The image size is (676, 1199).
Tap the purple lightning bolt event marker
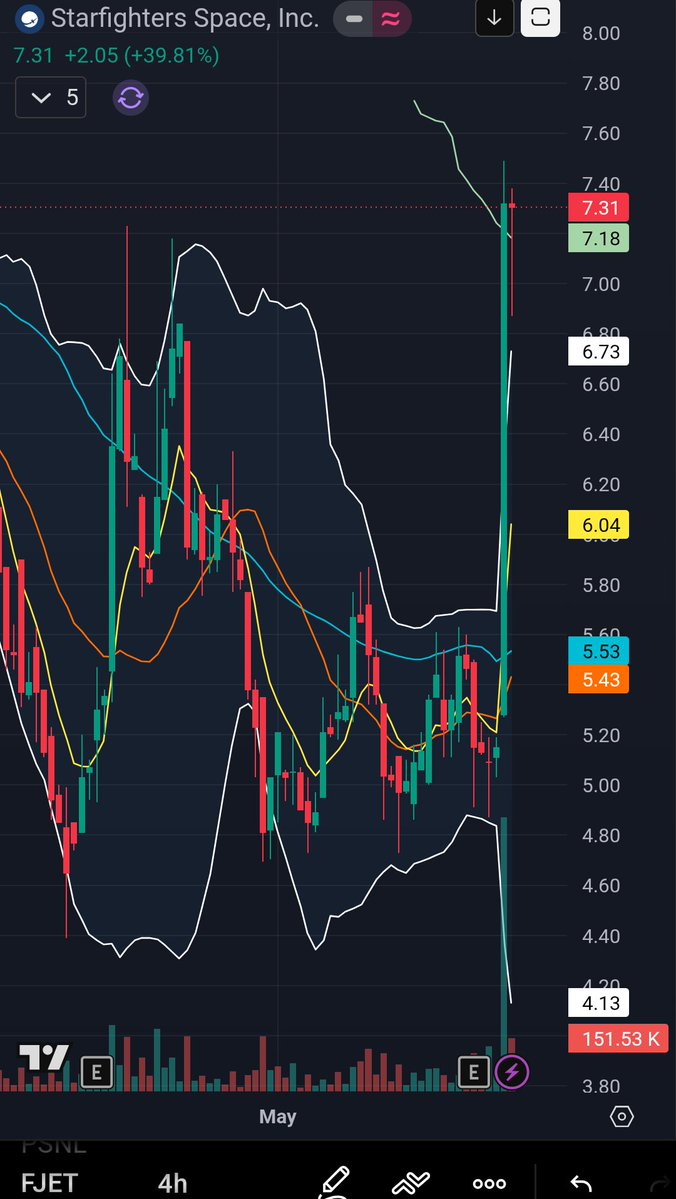pyautogui.click(x=512, y=1072)
